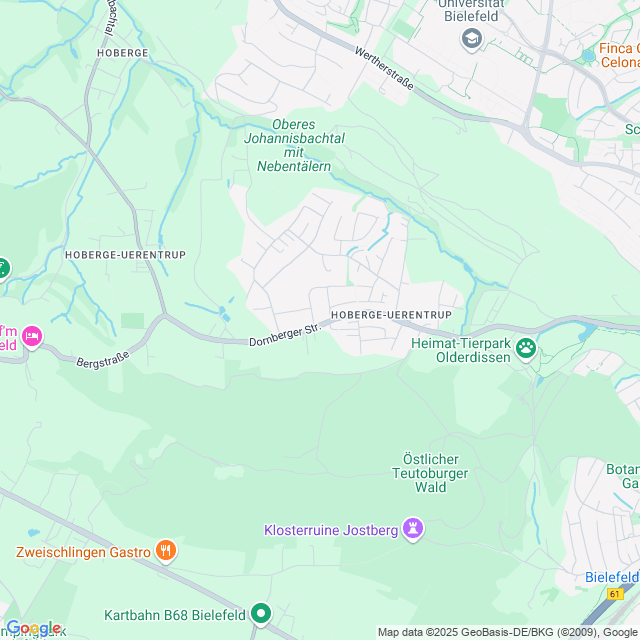Click the Universität Bielefeld graduation cap marker
The height and width of the screenshot is (640, 640).
pyautogui.click(x=472, y=39)
